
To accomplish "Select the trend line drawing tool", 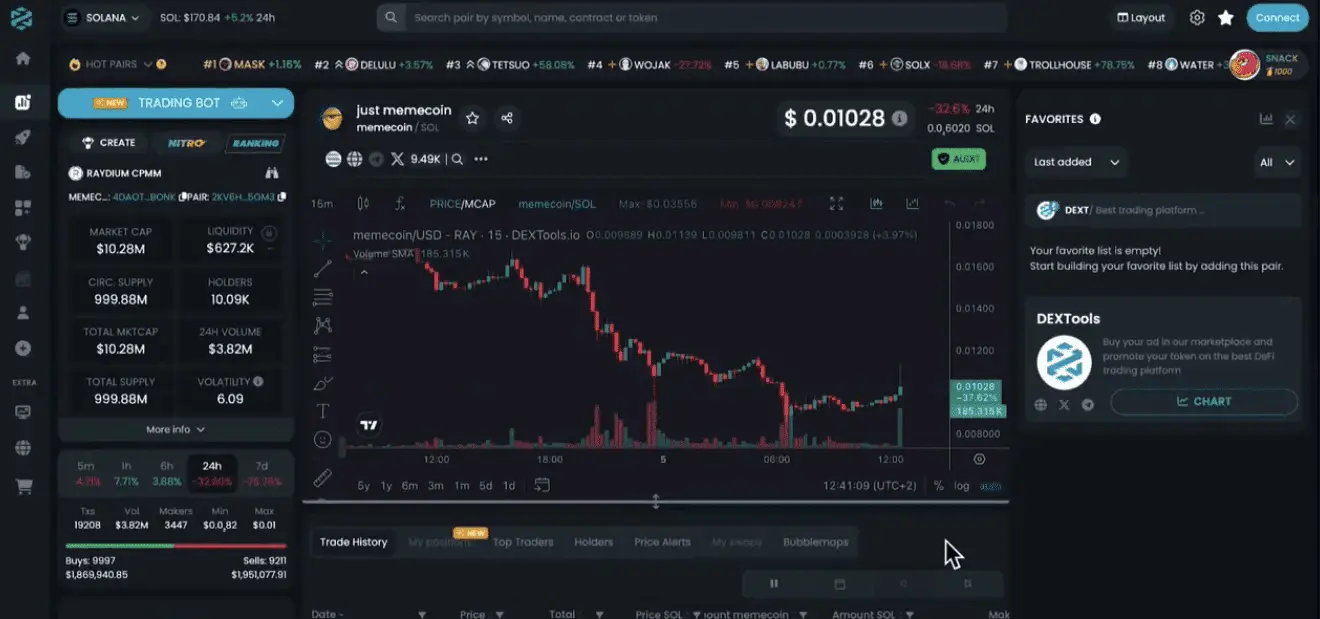I will (x=323, y=269).
